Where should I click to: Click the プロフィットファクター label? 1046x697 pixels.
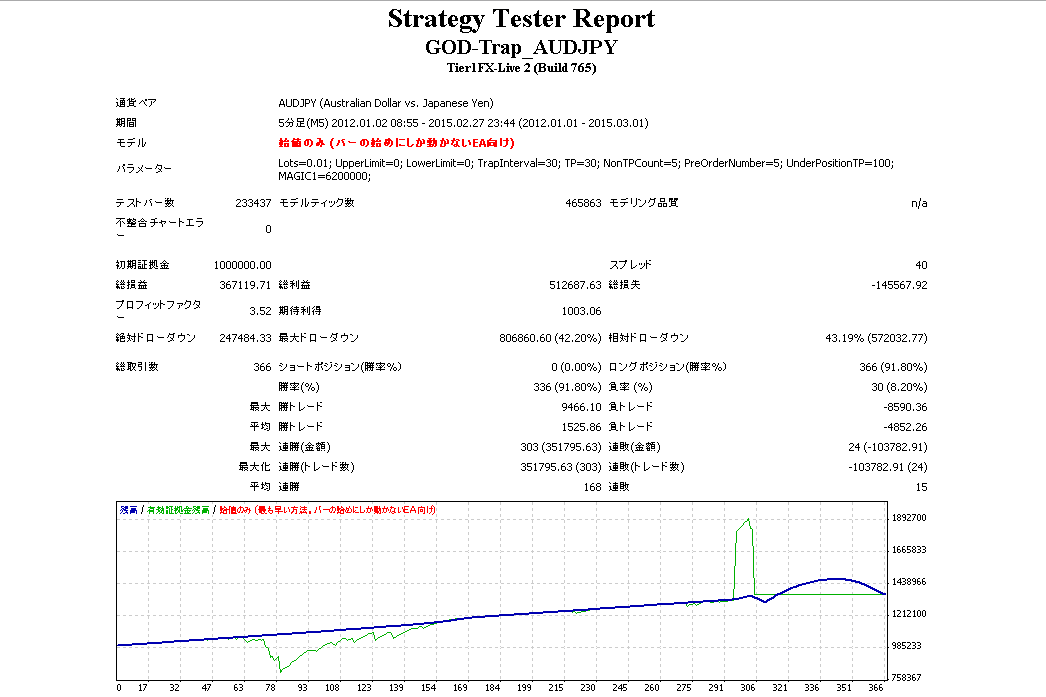coord(158,310)
